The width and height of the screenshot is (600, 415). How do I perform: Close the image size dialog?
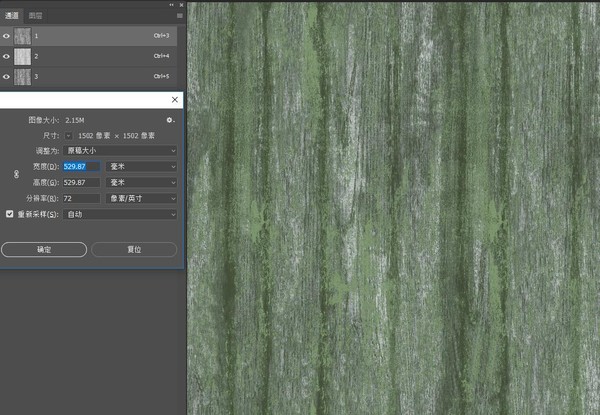175,99
